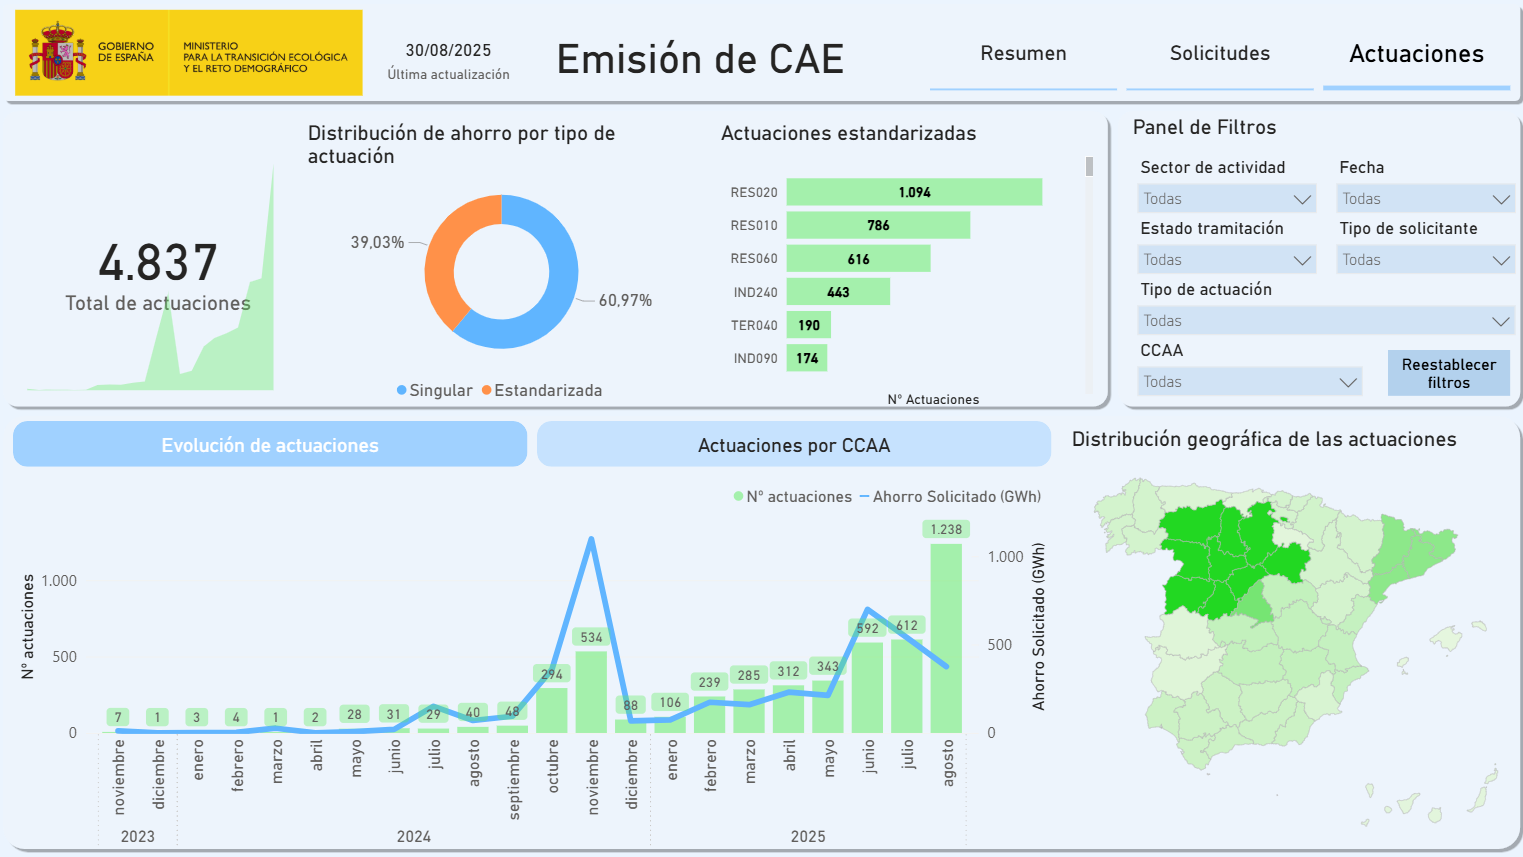Image resolution: width=1523 pixels, height=857 pixels.
Task: Select the abril 2025 bar labeled 312
Action: (788, 709)
